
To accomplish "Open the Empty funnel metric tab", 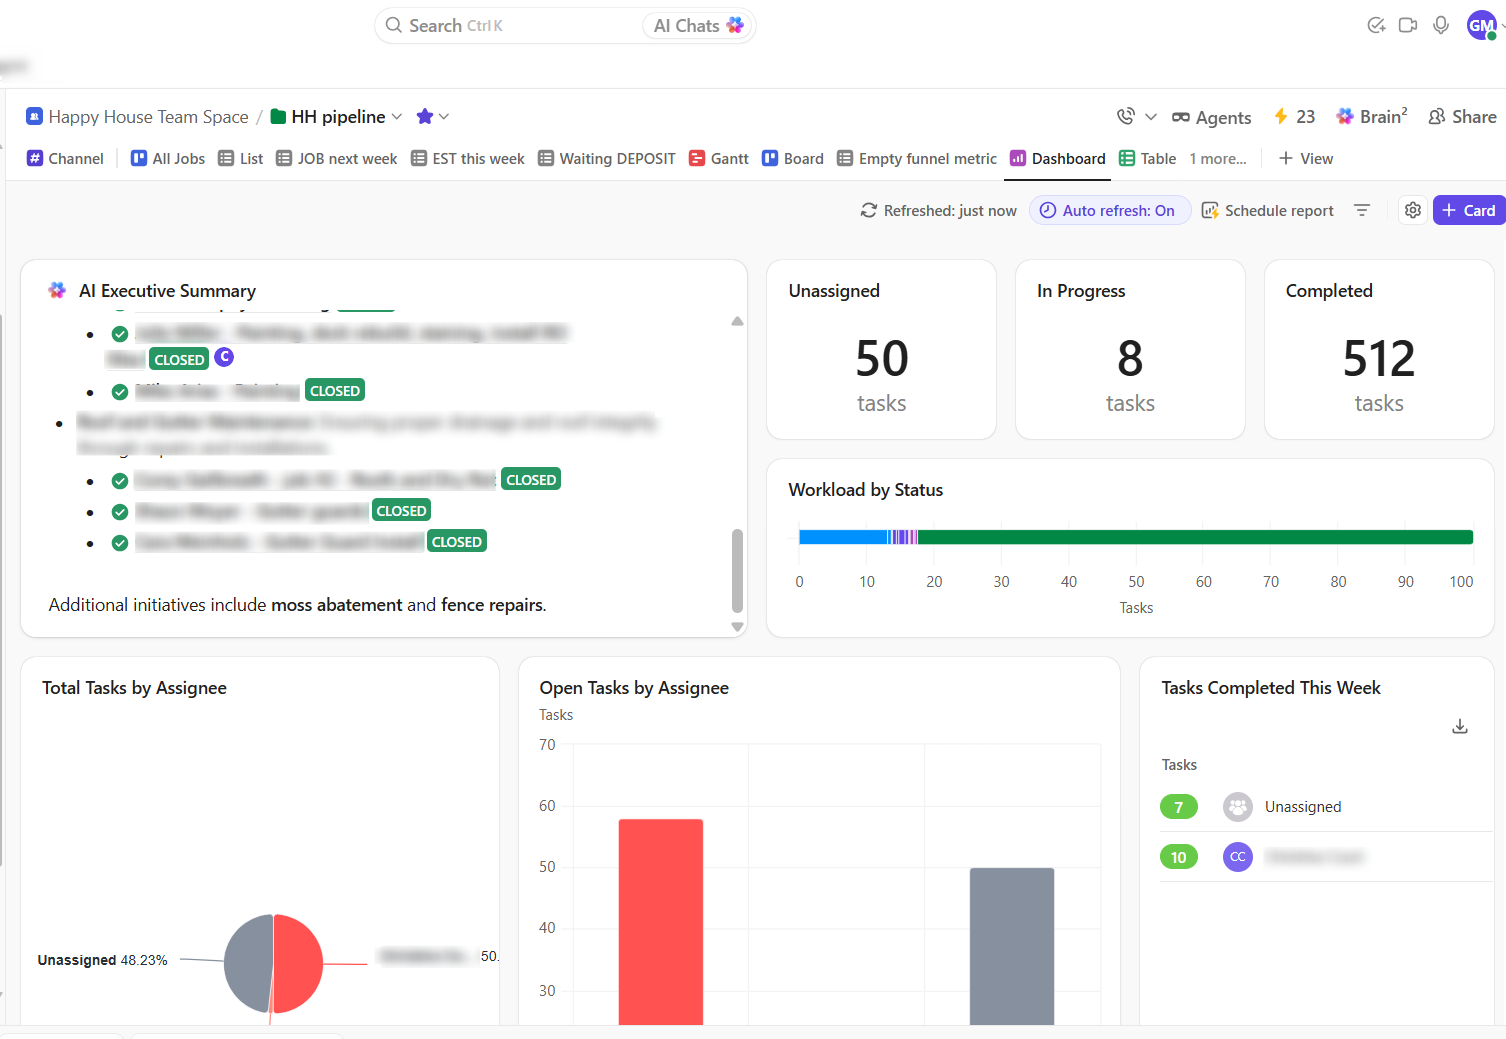I will click(917, 159).
